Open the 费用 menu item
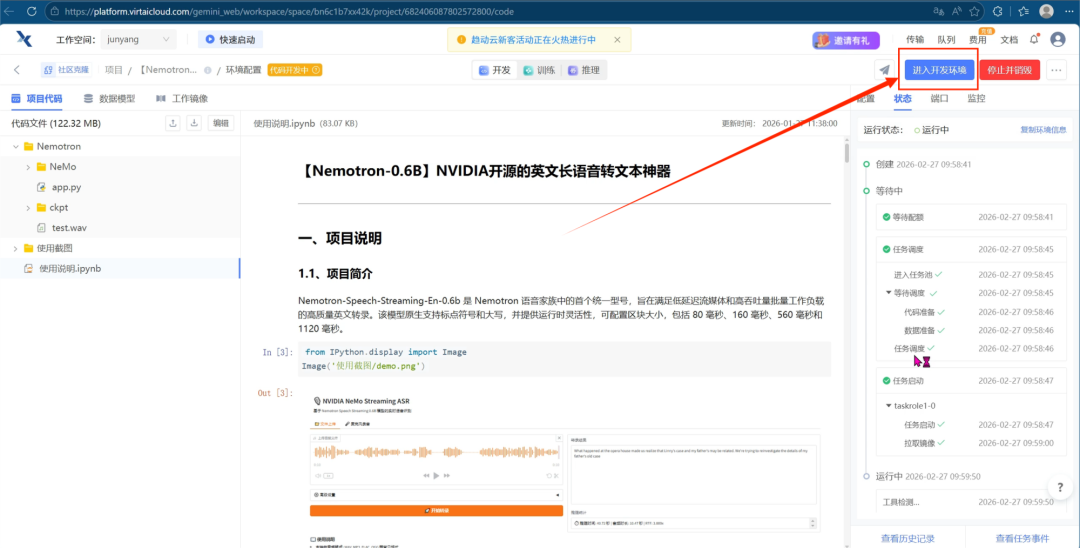 [977, 40]
